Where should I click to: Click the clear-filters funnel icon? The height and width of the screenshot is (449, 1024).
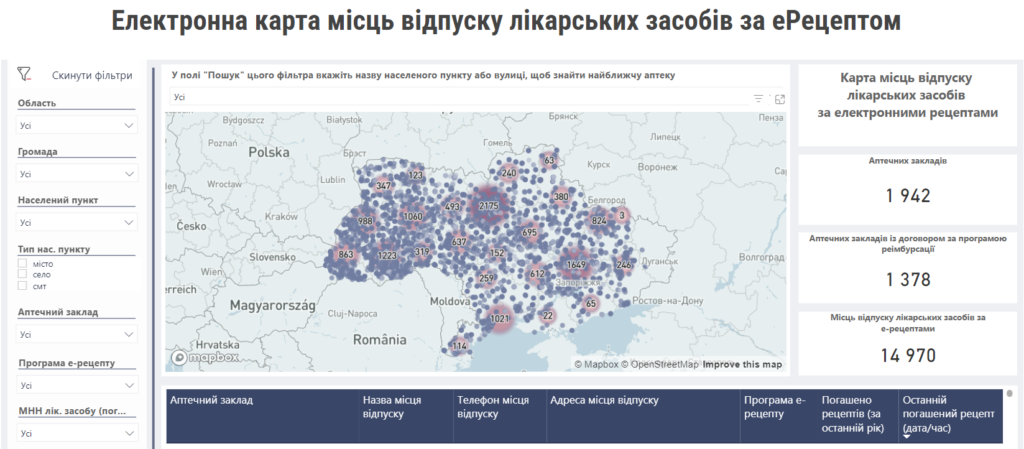point(25,73)
